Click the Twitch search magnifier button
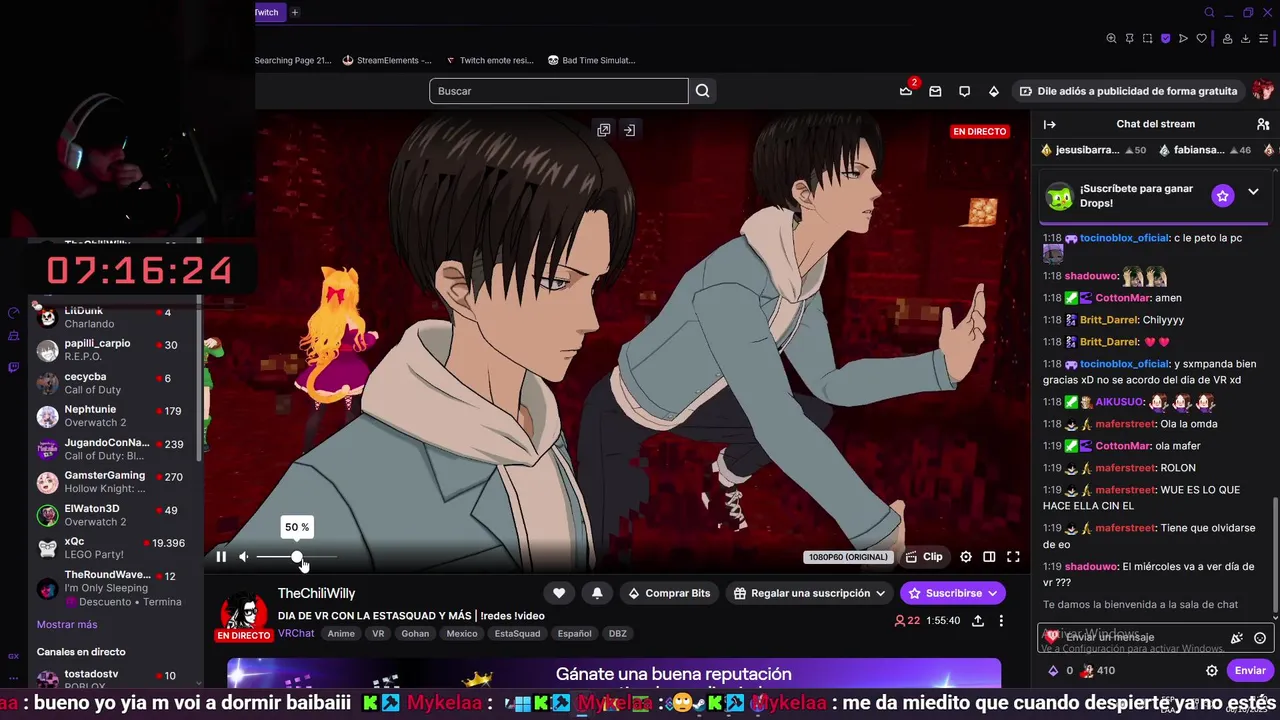This screenshot has height=720, width=1280. [702, 91]
